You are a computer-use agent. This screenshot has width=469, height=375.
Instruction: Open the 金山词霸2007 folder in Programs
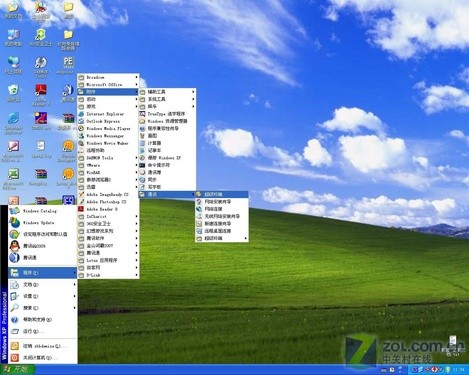[x=108, y=246]
